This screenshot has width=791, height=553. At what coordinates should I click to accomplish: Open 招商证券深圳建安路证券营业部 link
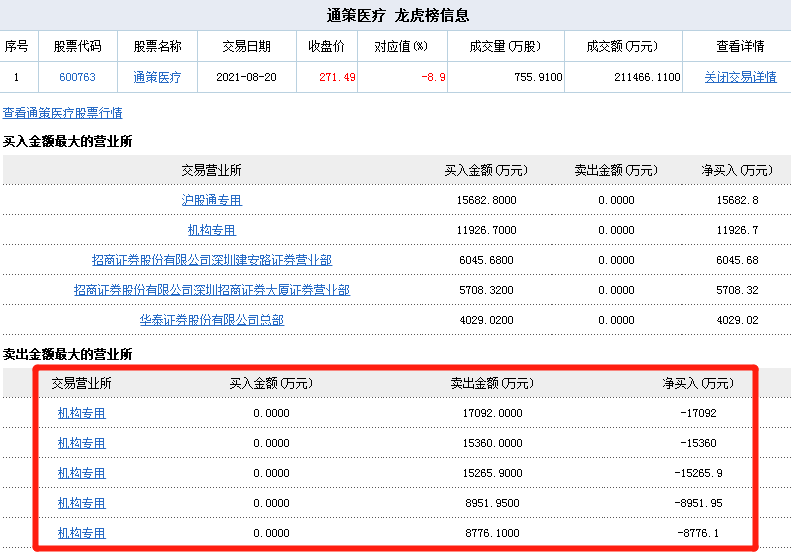pyautogui.click(x=212, y=260)
